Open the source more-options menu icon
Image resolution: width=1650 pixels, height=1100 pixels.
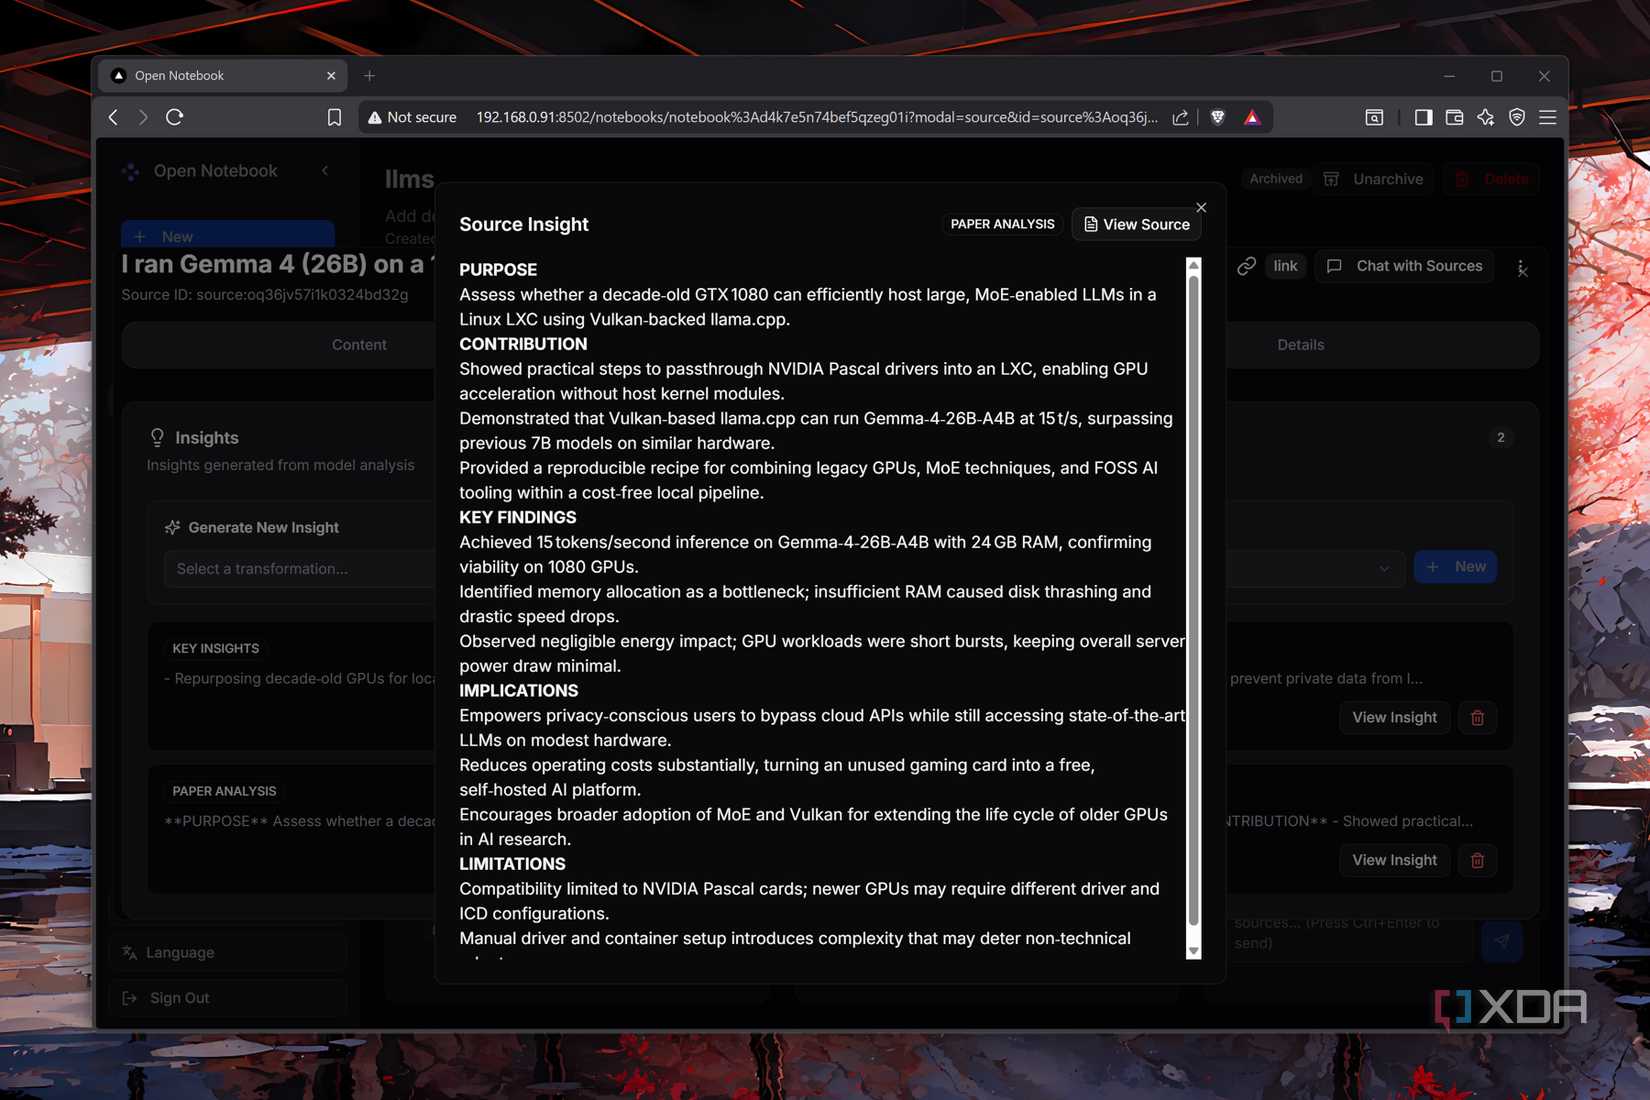coord(1522,268)
